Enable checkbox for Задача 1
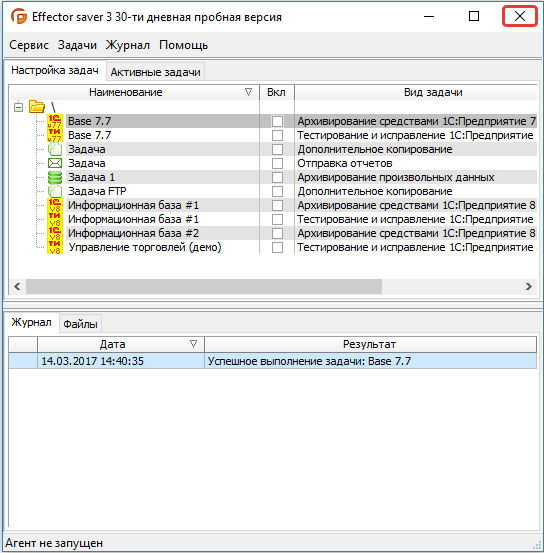544x553 pixels. click(277, 177)
